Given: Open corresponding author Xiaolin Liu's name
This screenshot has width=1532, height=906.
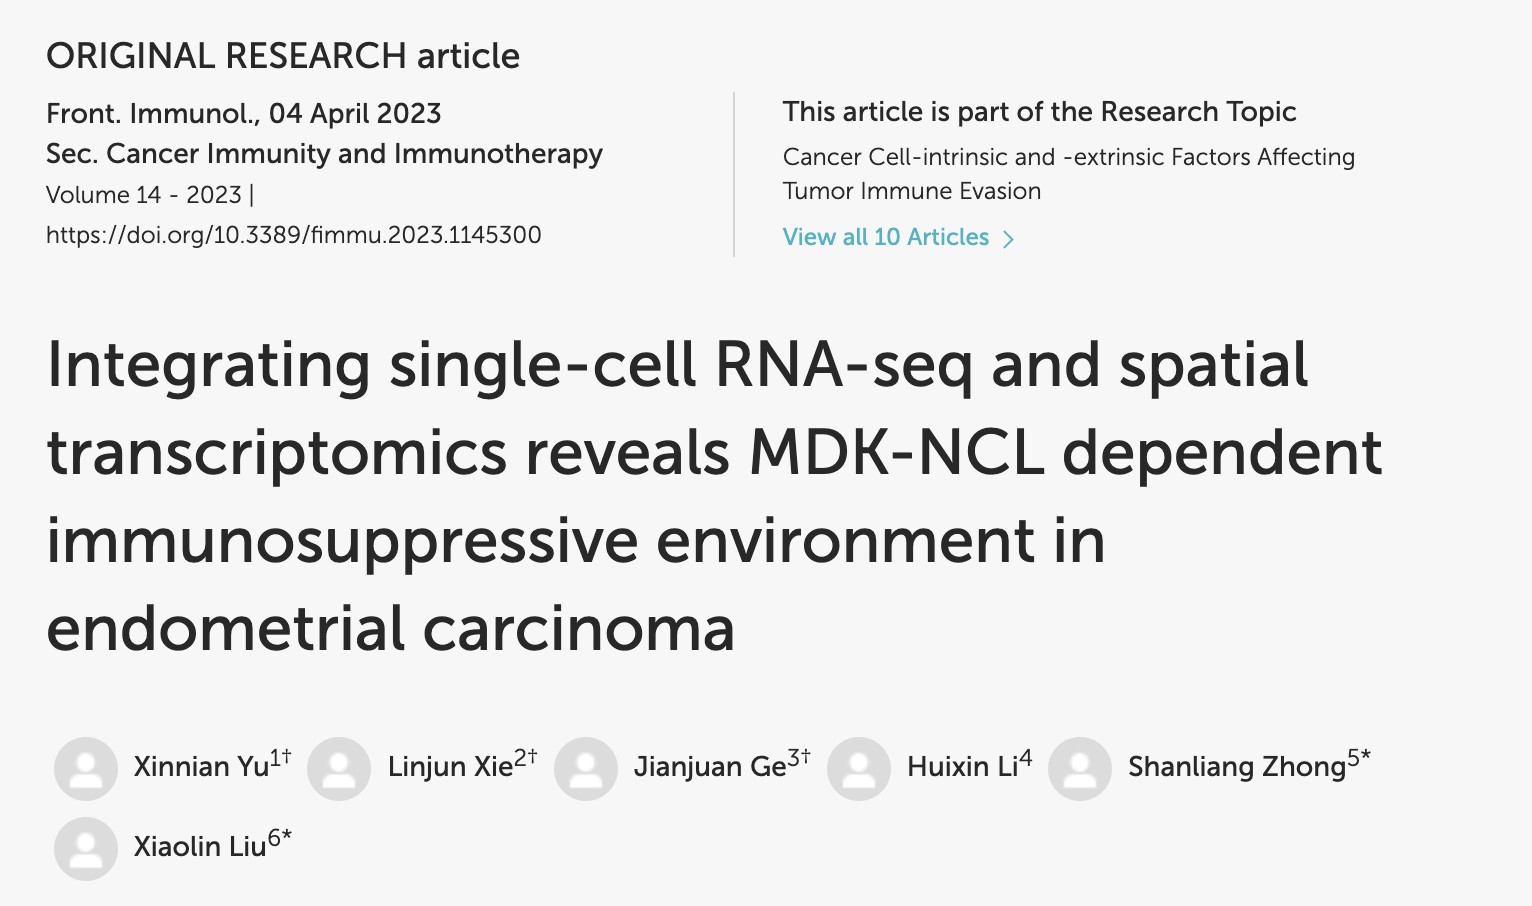Looking at the screenshot, I should (200, 846).
